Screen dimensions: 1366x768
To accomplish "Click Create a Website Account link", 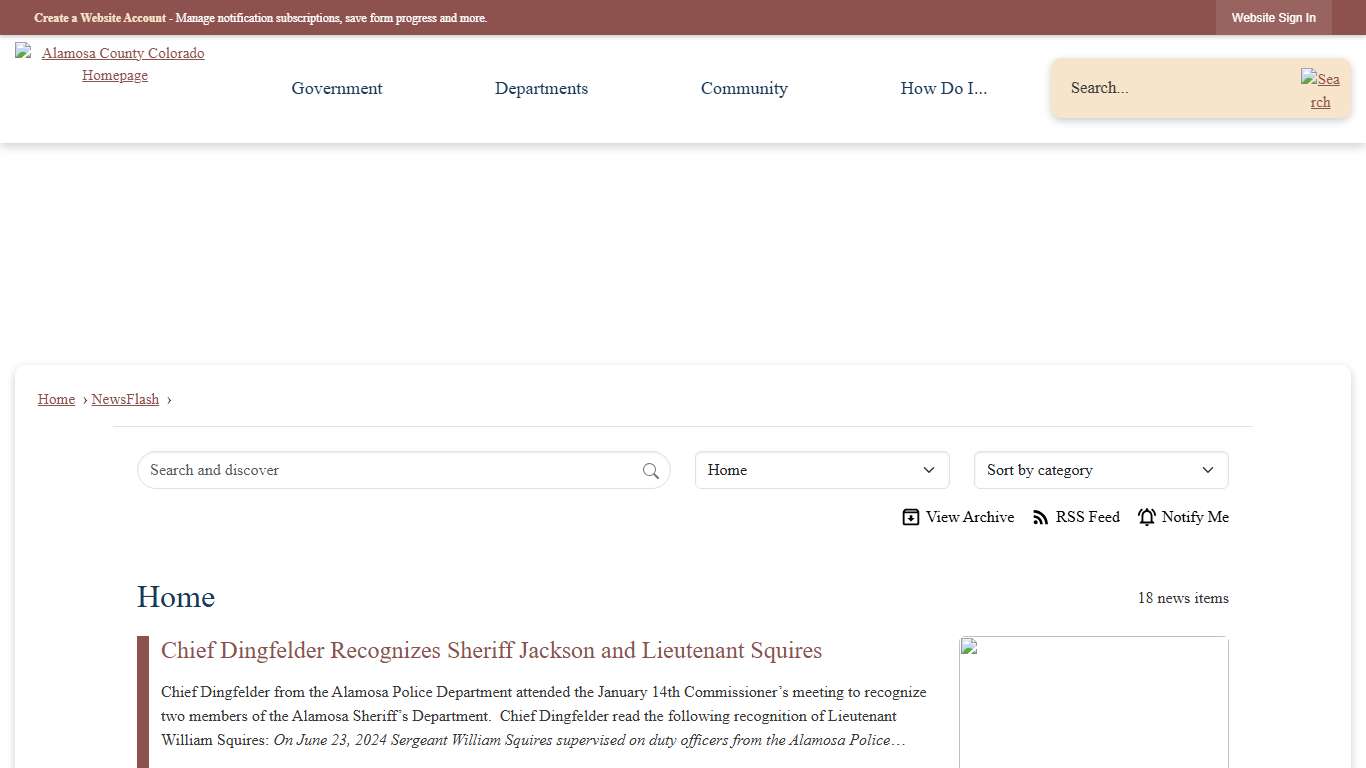I will click(100, 18).
